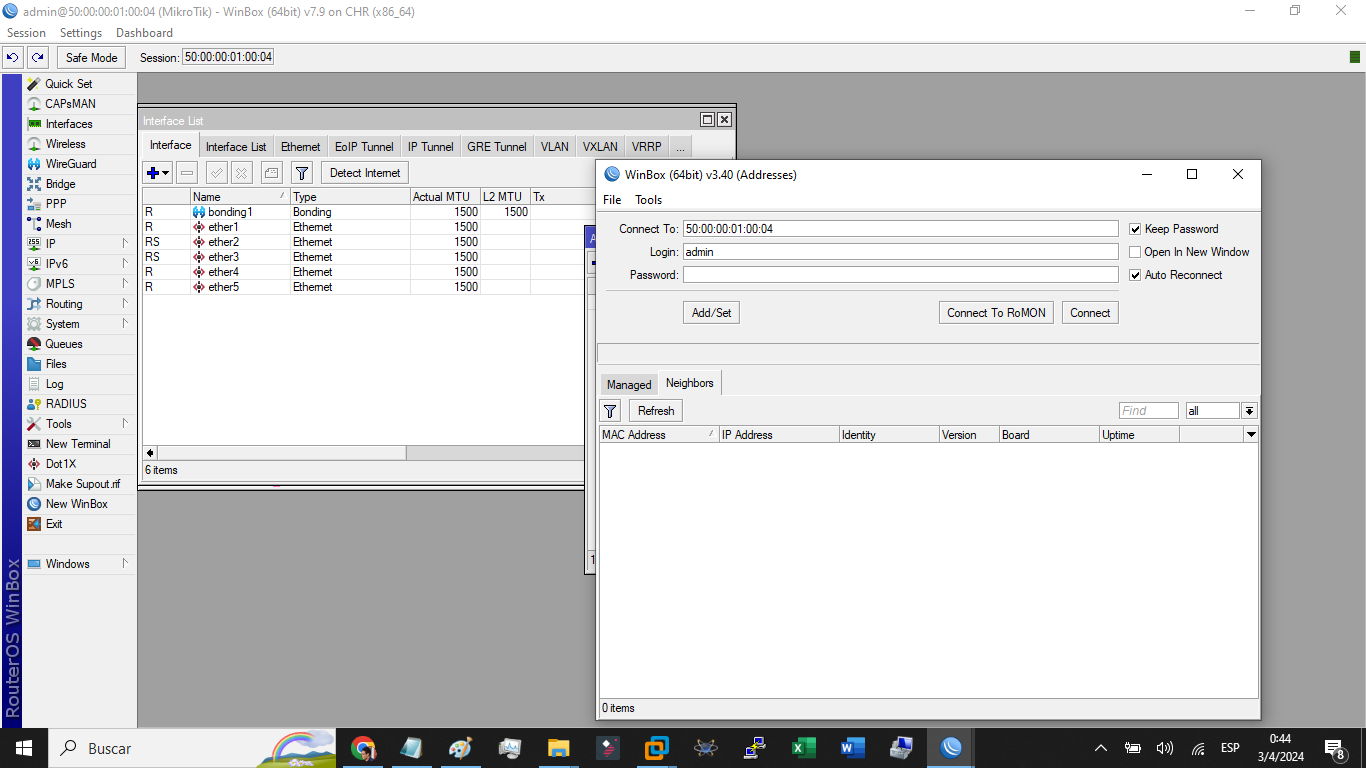Switch to the Ethernet tab
Image resolution: width=1366 pixels, height=768 pixels.
click(301, 147)
